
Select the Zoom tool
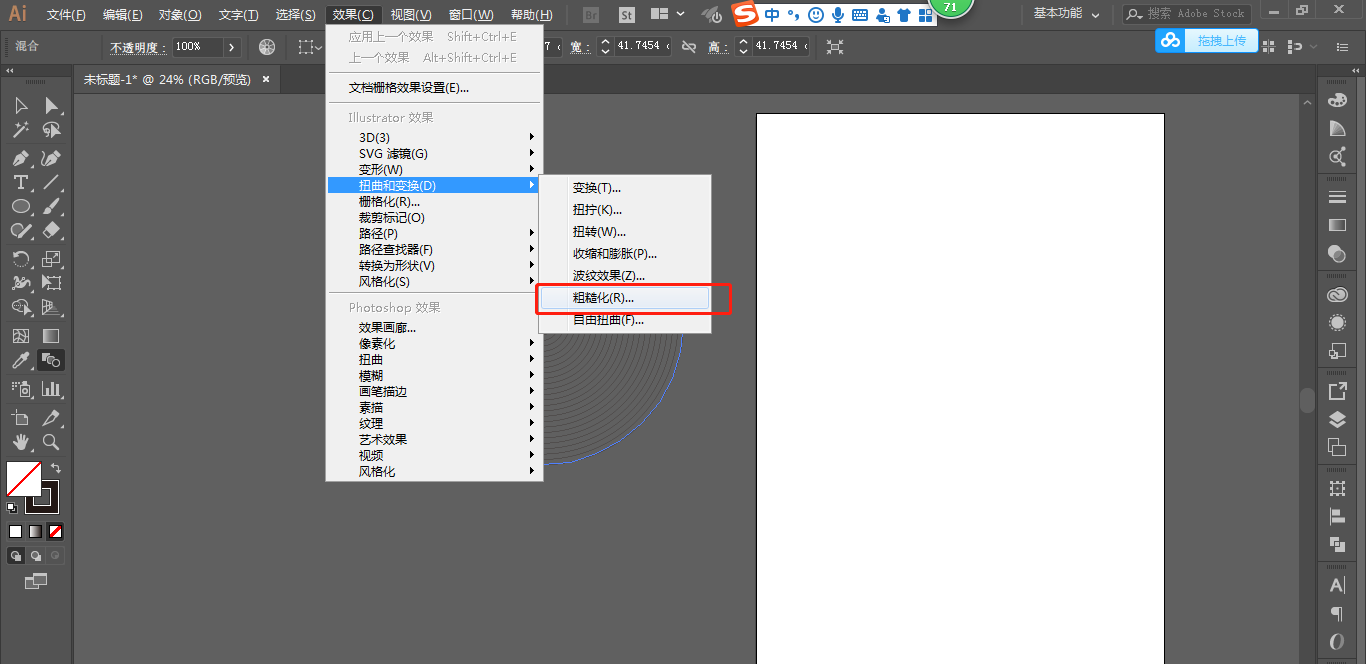[x=51, y=442]
